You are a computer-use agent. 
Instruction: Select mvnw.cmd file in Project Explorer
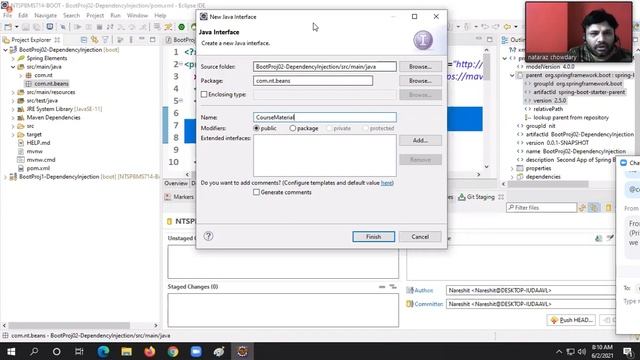point(41,160)
